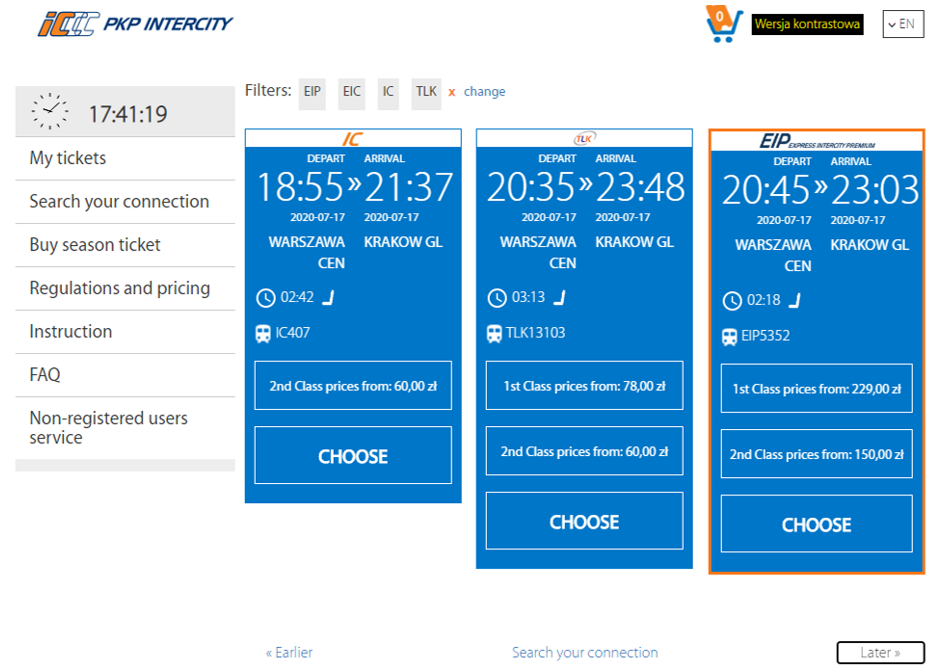The image size is (940, 670).
Task: Open the shopping cart icon
Action: [724, 24]
